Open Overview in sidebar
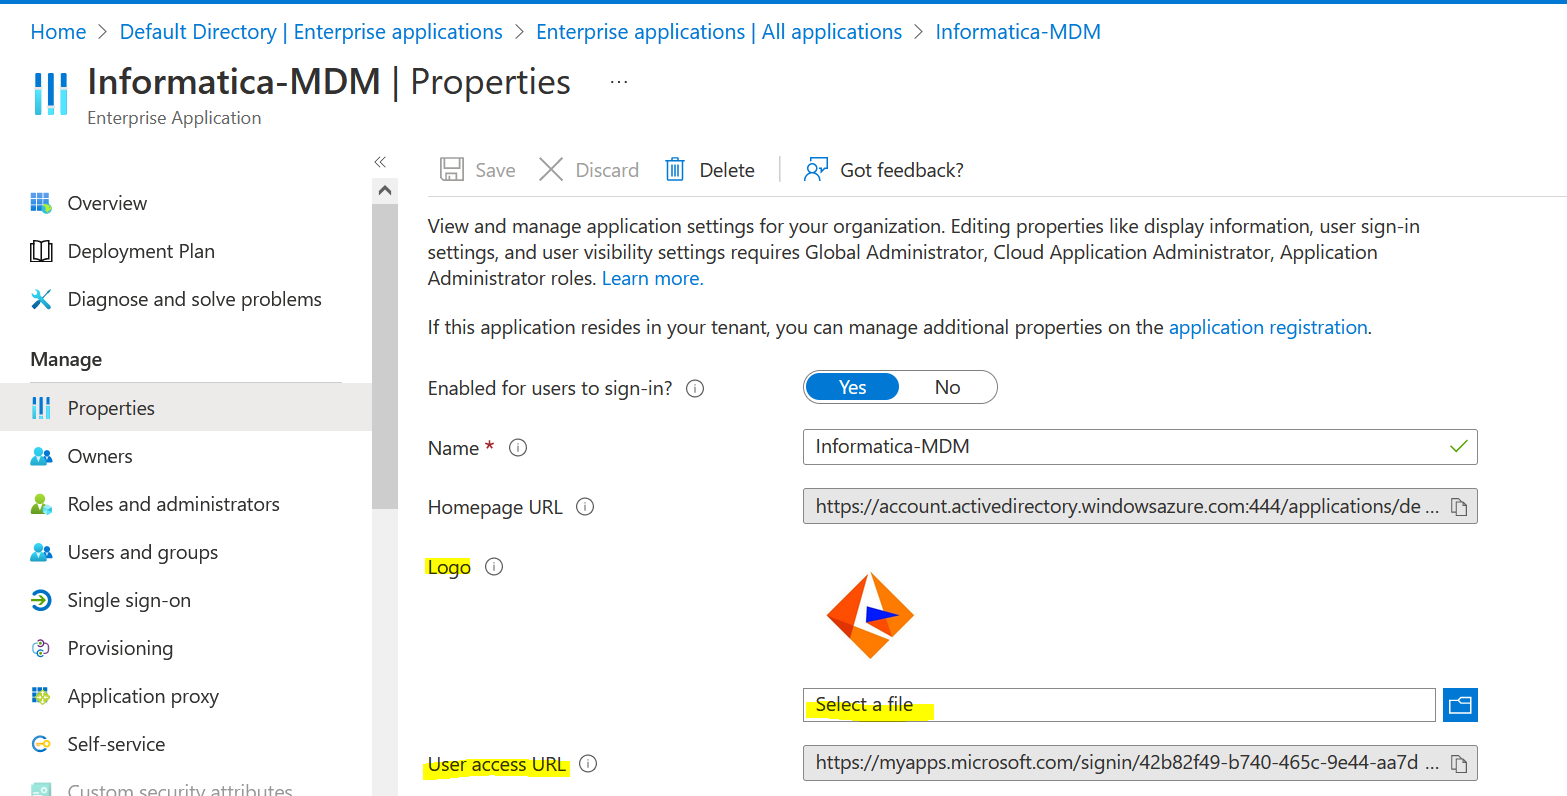1567x796 pixels. point(107,203)
